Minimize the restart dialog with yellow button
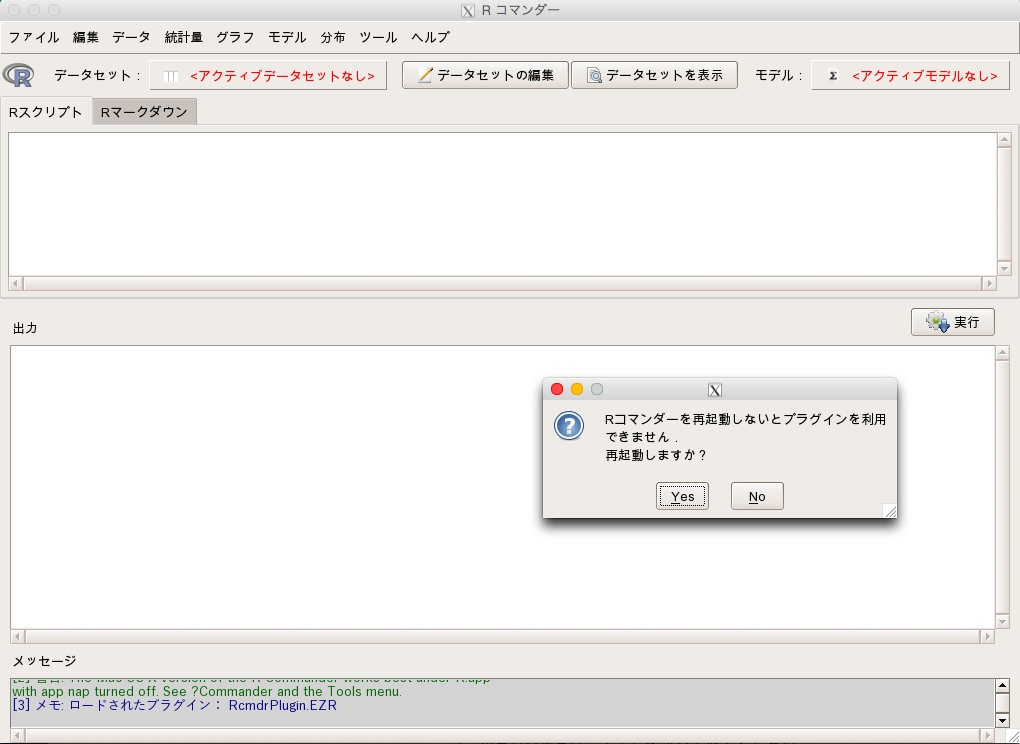This screenshot has width=1020, height=744. pyautogui.click(x=577, y=389)
